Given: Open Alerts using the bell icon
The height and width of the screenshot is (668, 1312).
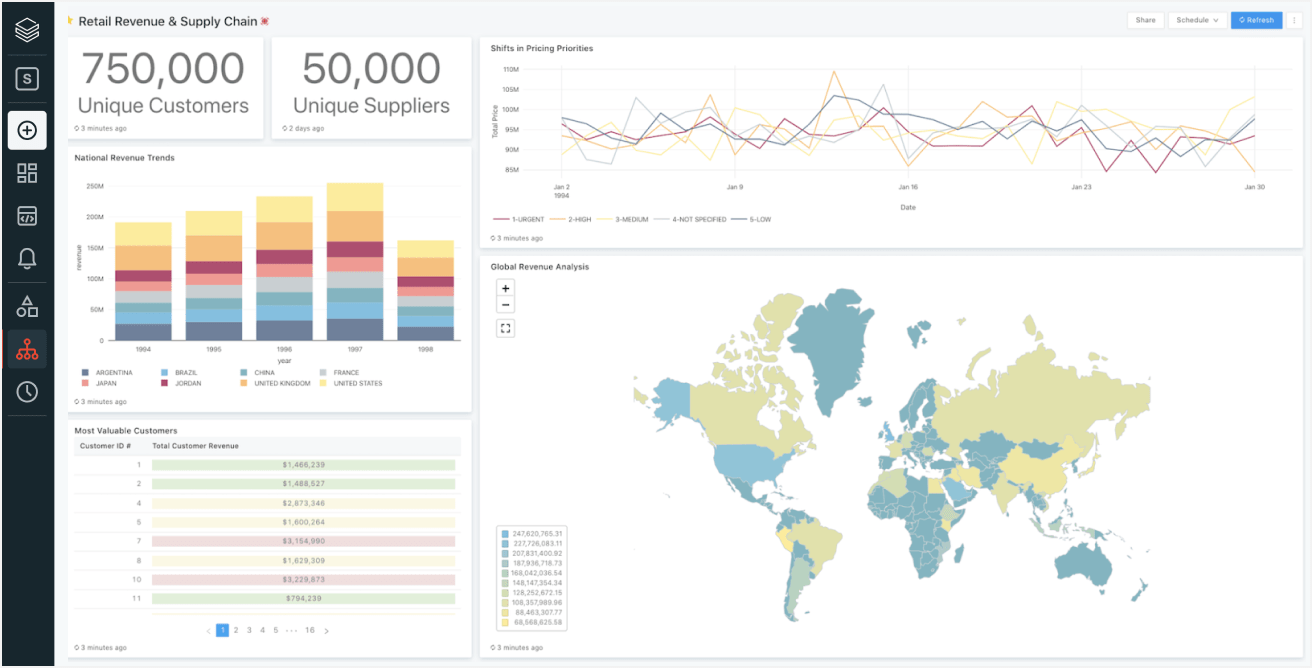Looking at the screenshot, I should 27,259.
